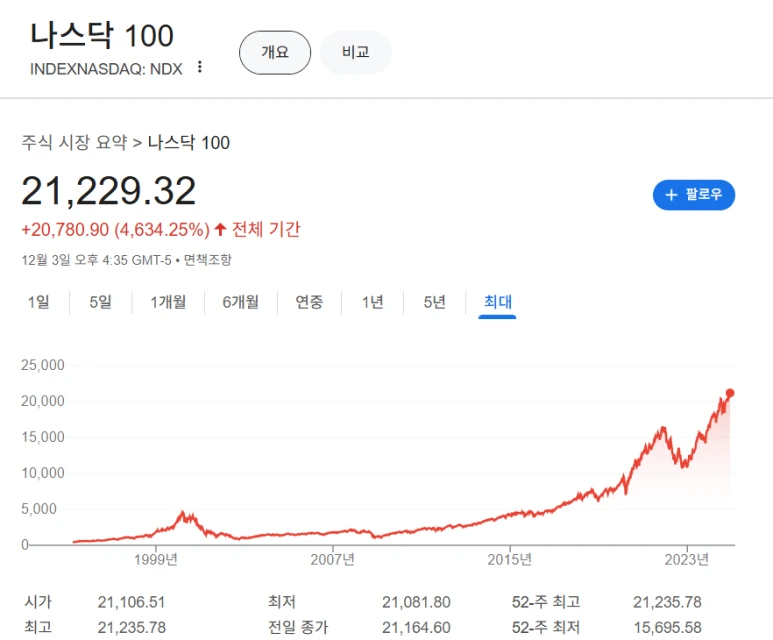This screenshot has height=640, width=773.
Task: Click the 2007년 axis label
Action: click(333, 560)
